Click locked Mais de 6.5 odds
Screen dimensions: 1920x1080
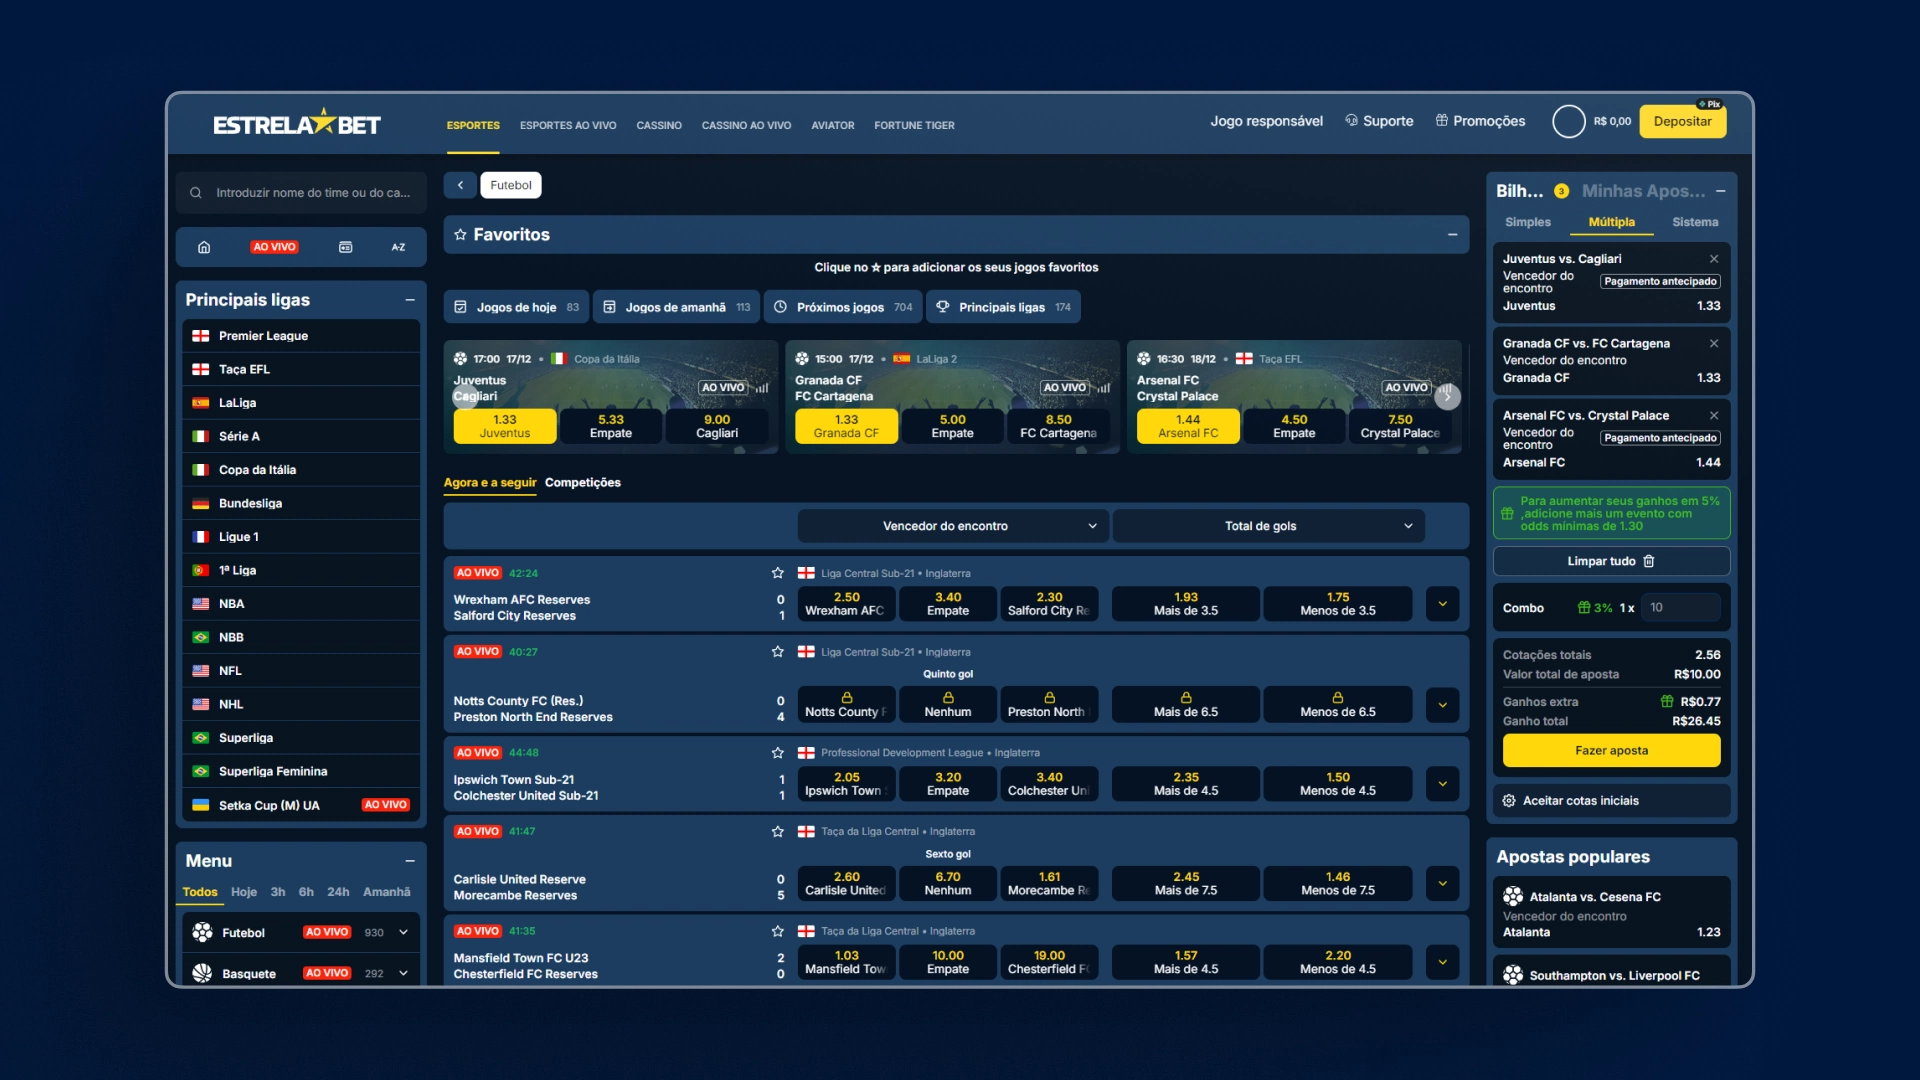click(x=1186, y=704)
